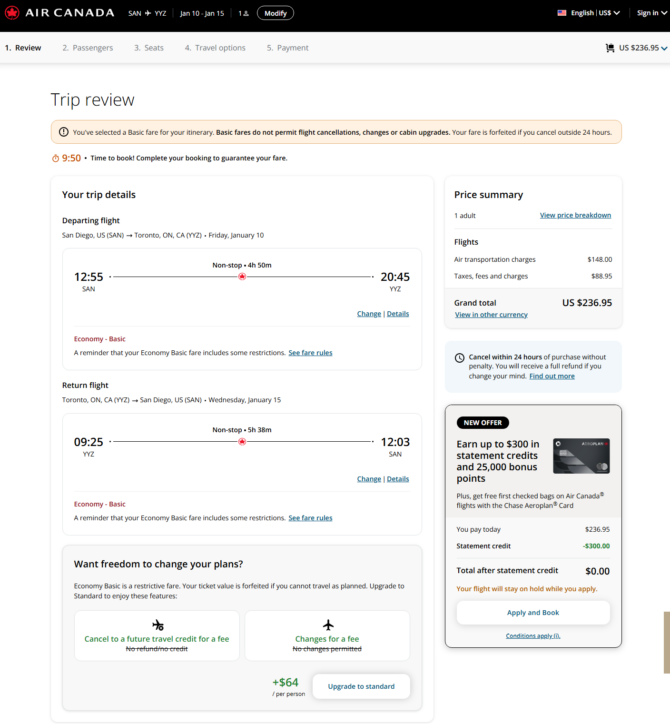Select the 1. Review step
The width and height of the screenshot is (670, 724).
23,48
